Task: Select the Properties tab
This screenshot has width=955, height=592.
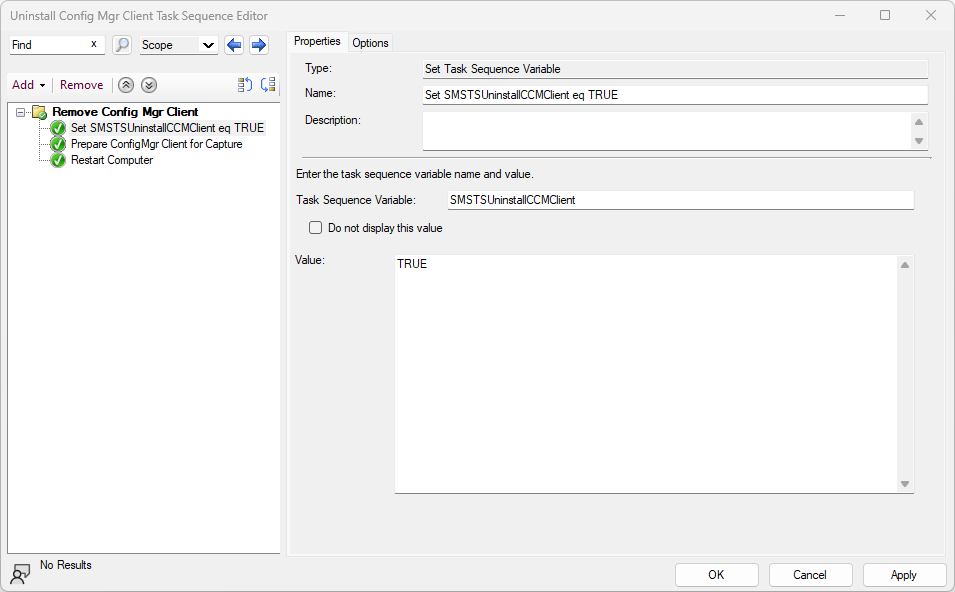Action: [x=317, y=41]
